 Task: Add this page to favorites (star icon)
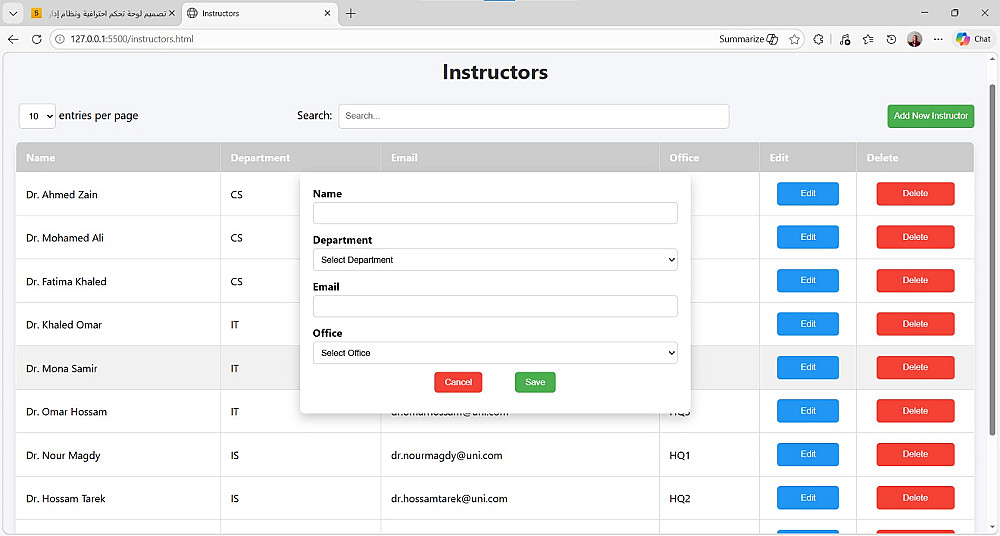click(x=794, y=39)
